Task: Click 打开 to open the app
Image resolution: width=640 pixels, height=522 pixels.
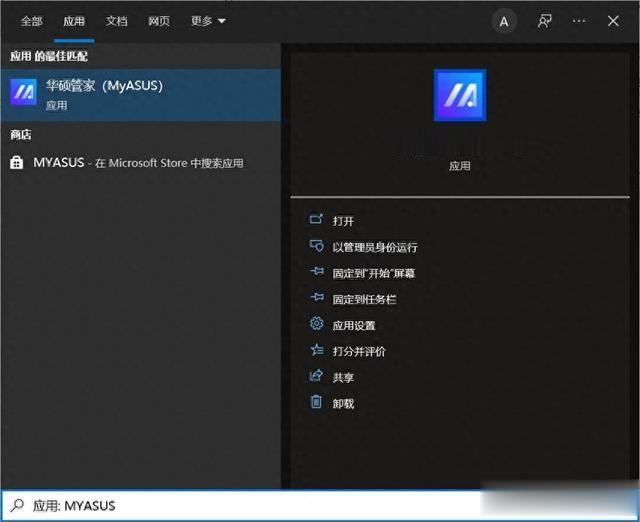Action: (343, 221)
